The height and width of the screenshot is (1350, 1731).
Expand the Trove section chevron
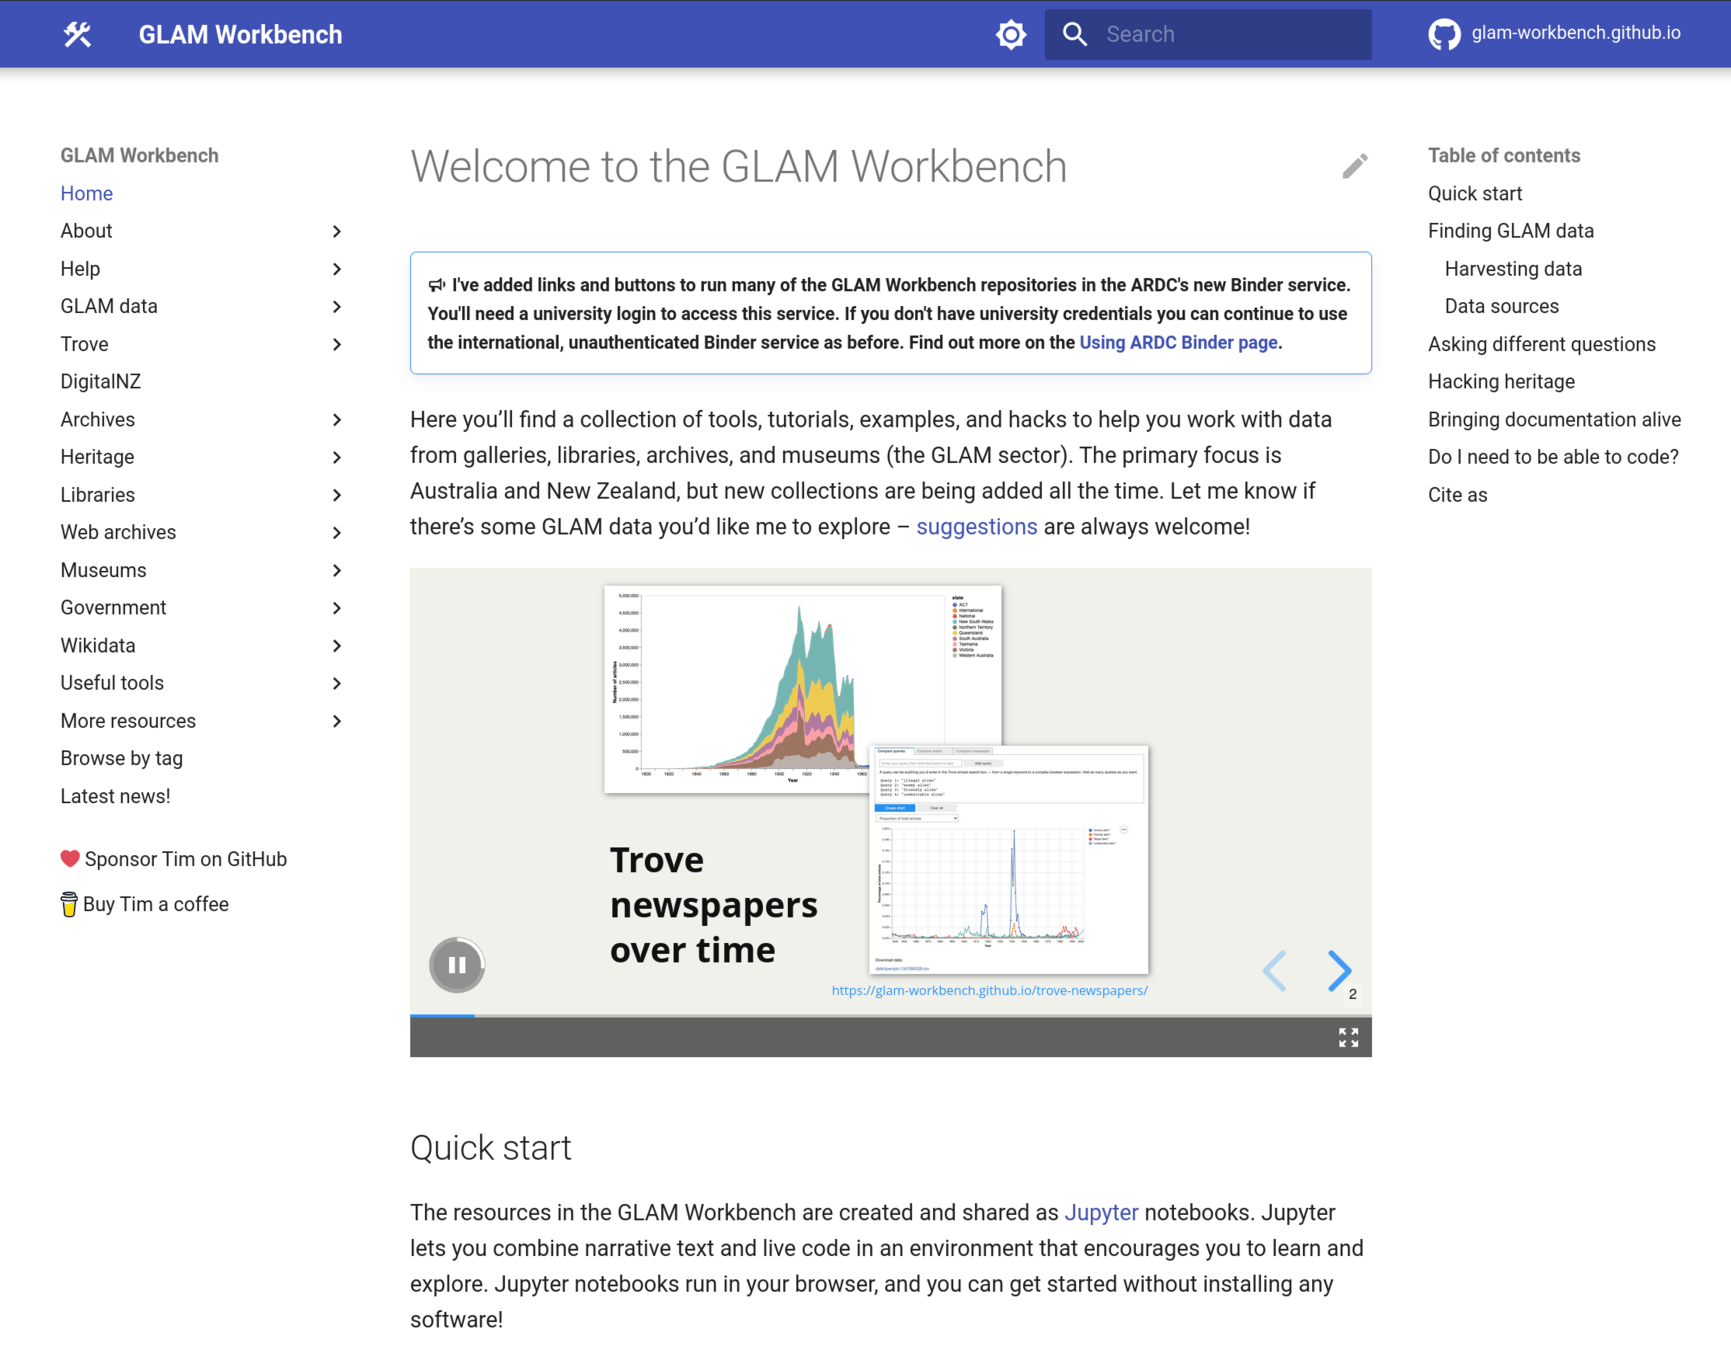[x=337, y=344]
